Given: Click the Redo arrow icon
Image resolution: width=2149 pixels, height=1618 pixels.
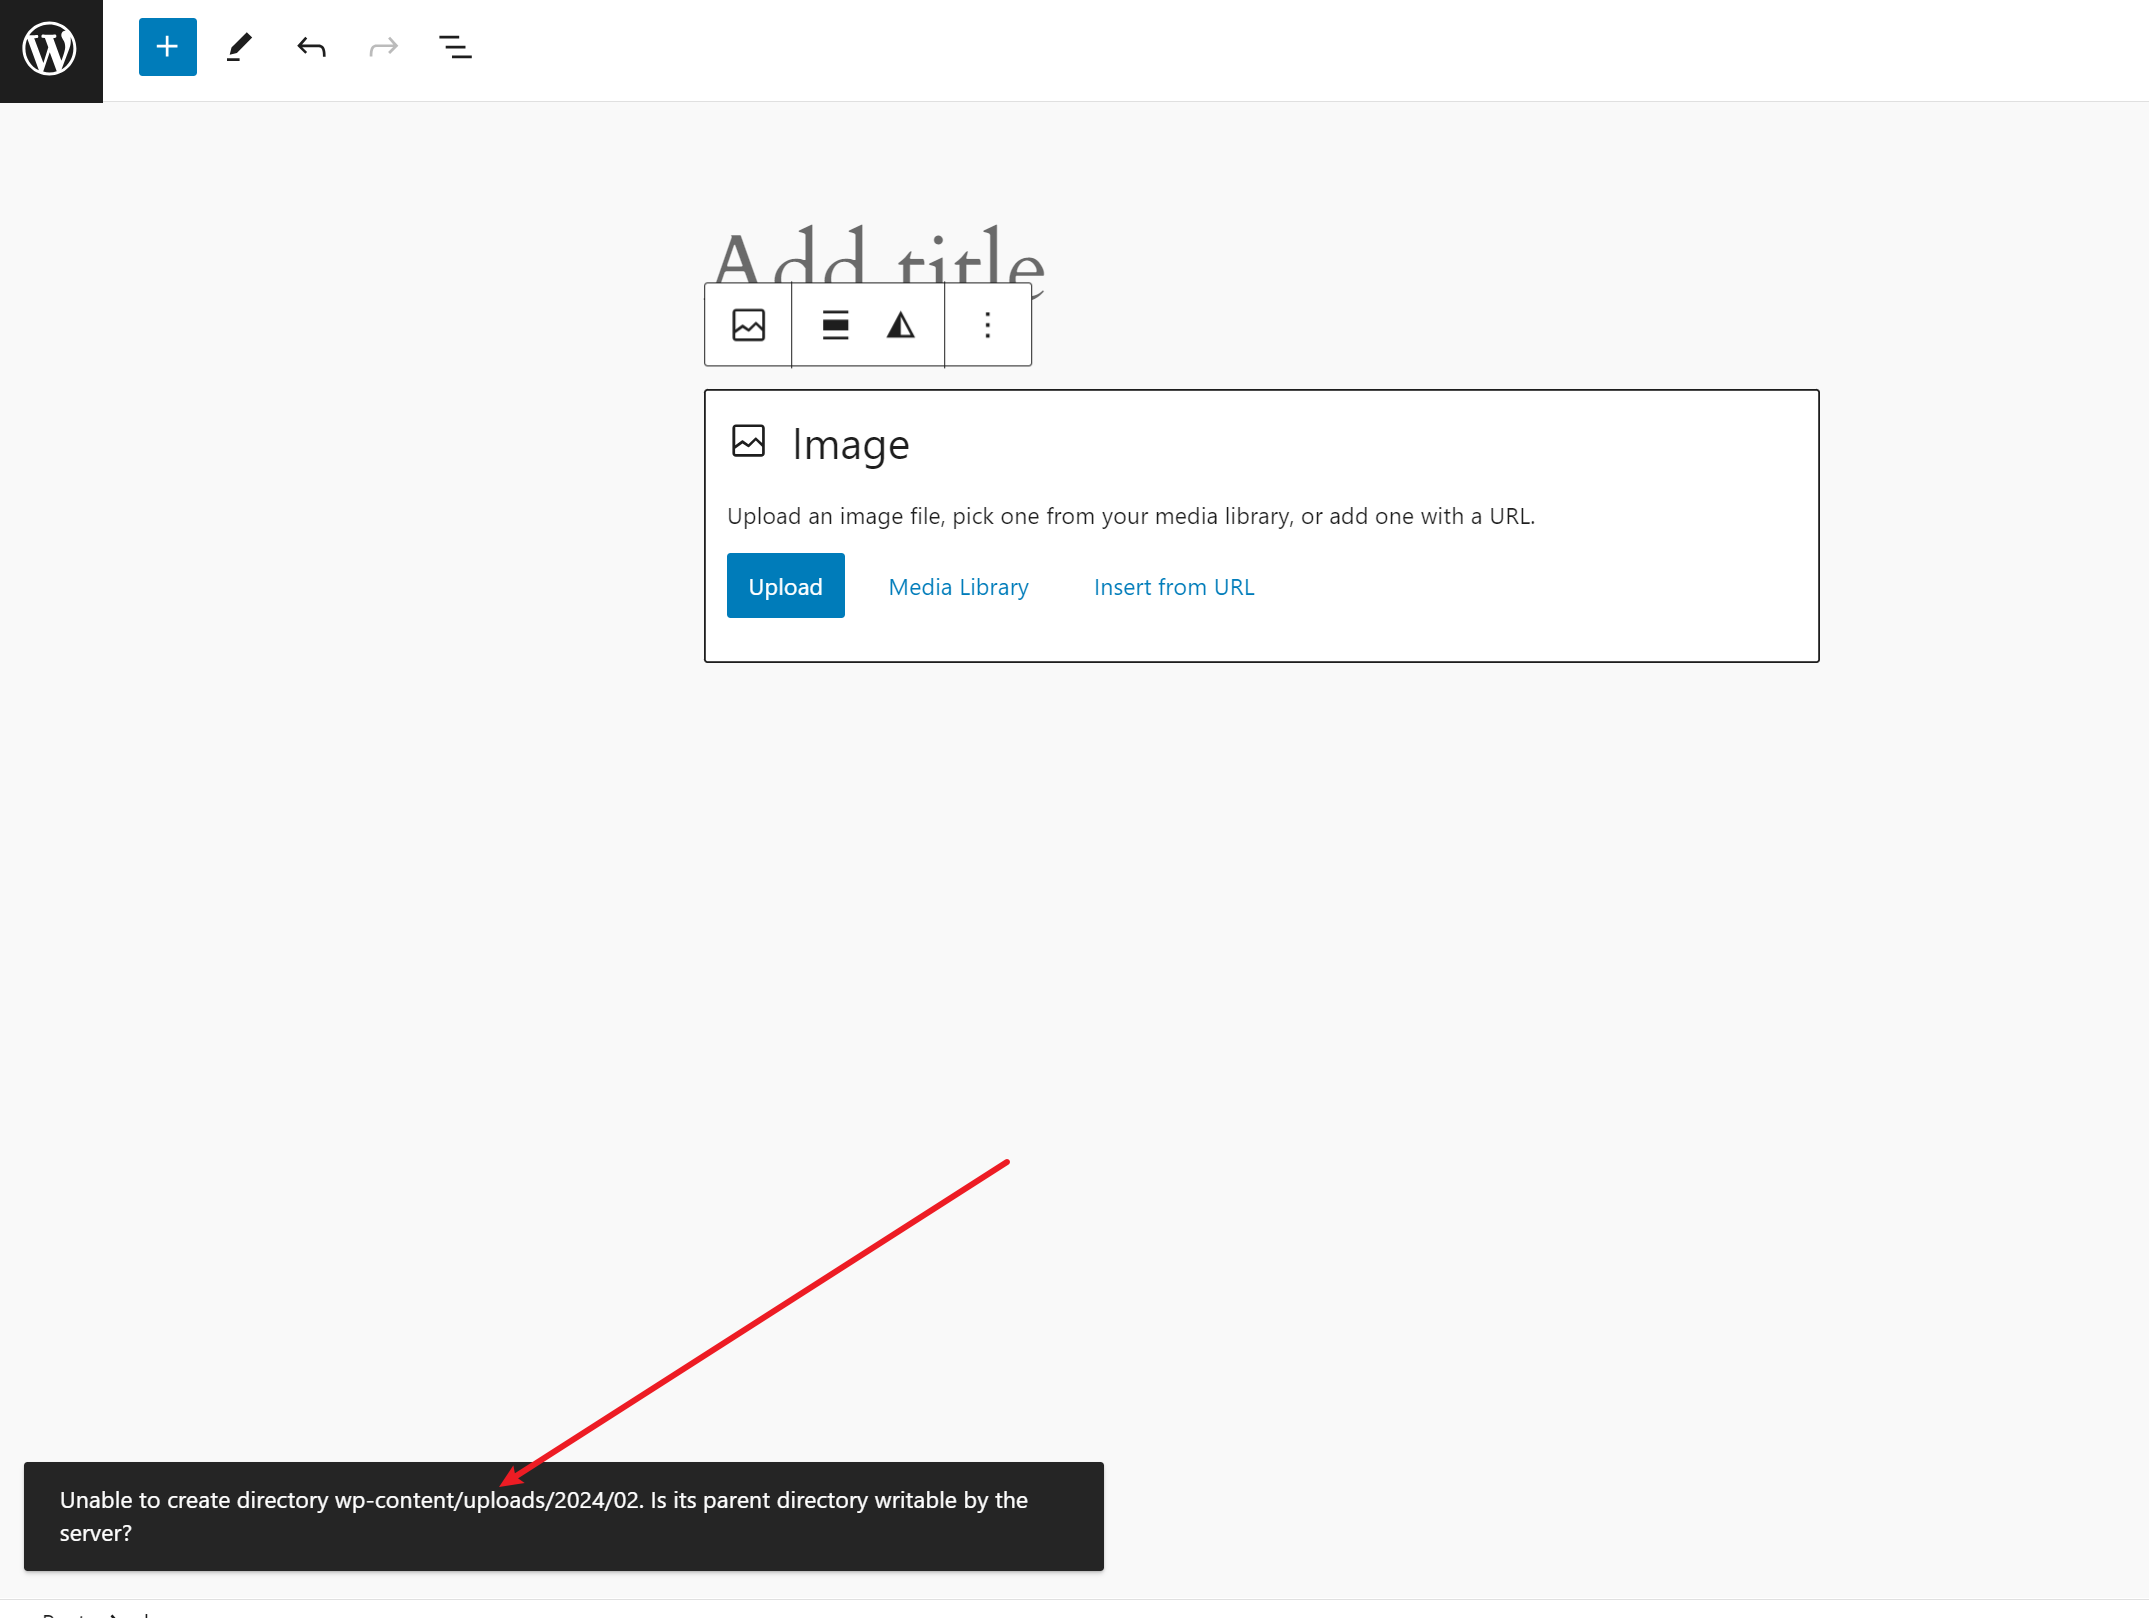Looking at the screenshot, I should 383,47.
